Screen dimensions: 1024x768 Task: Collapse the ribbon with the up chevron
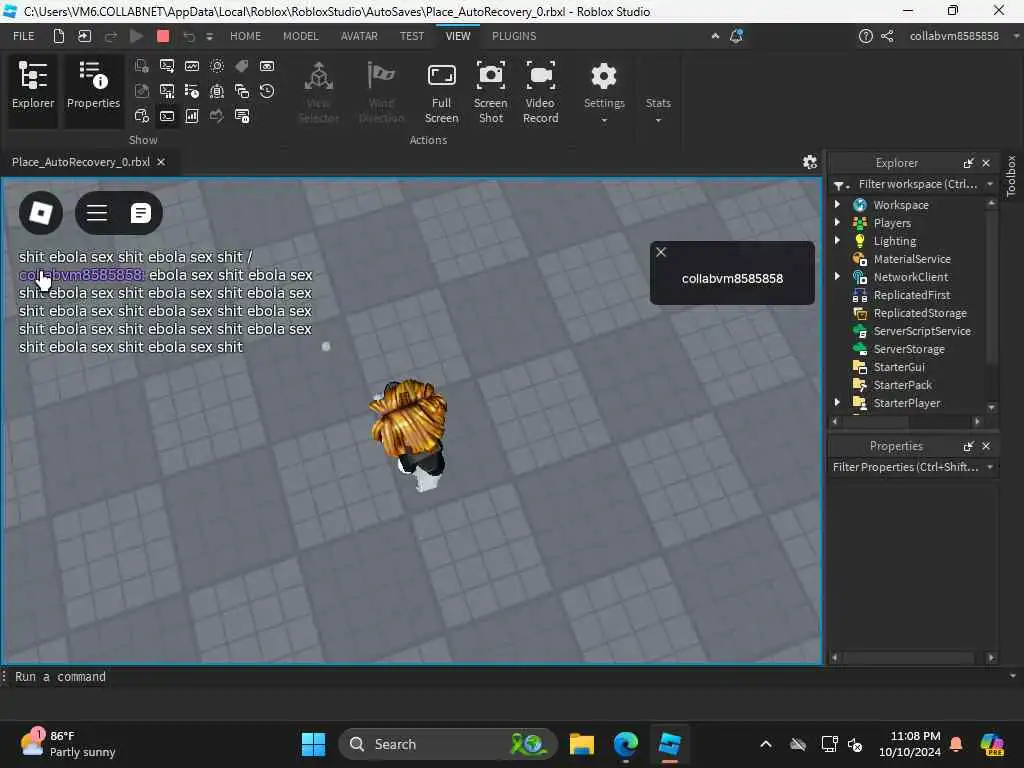[x=716, y=36]
